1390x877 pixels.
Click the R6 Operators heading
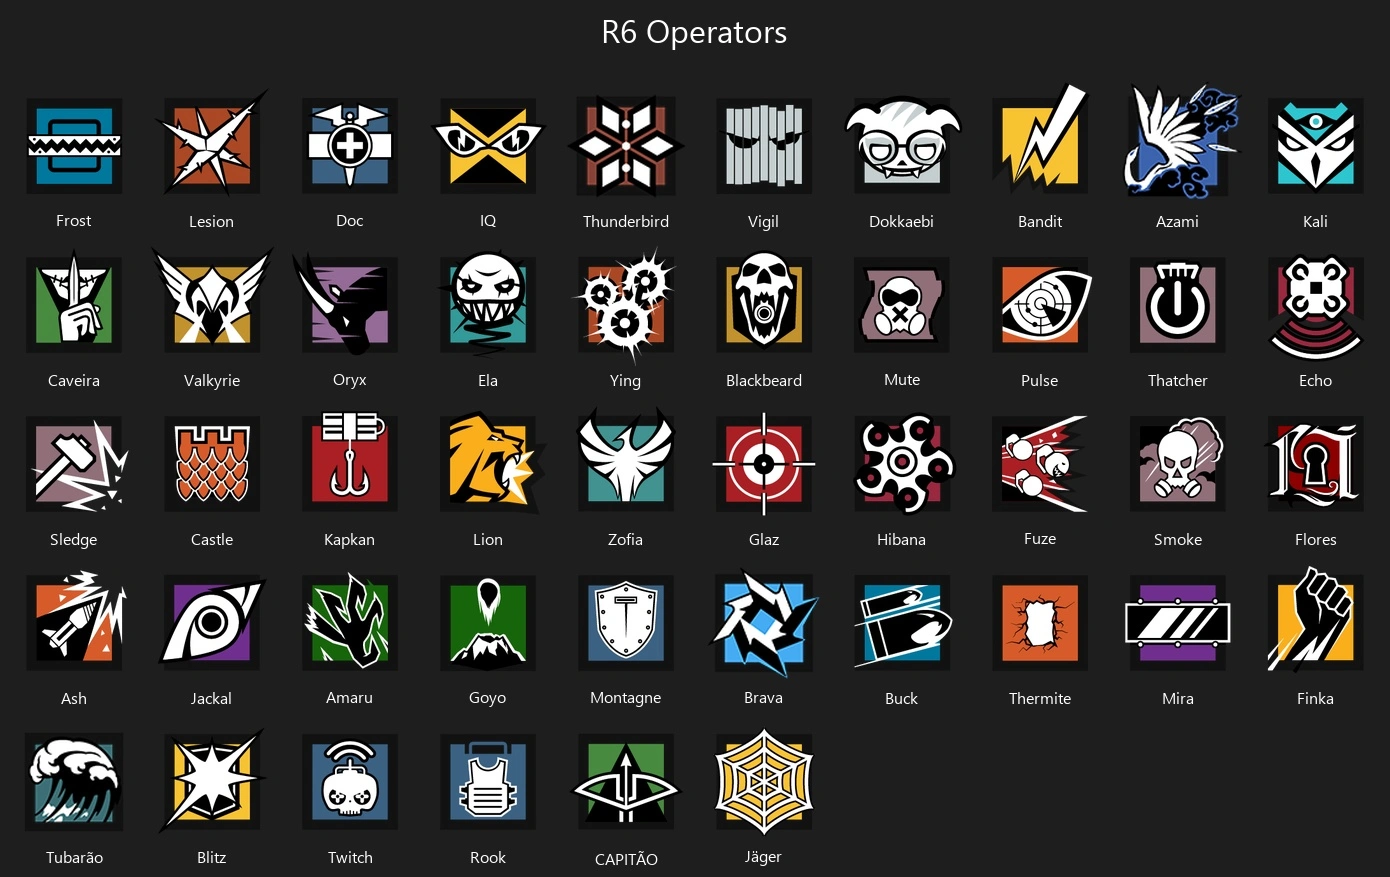point(694,32)
